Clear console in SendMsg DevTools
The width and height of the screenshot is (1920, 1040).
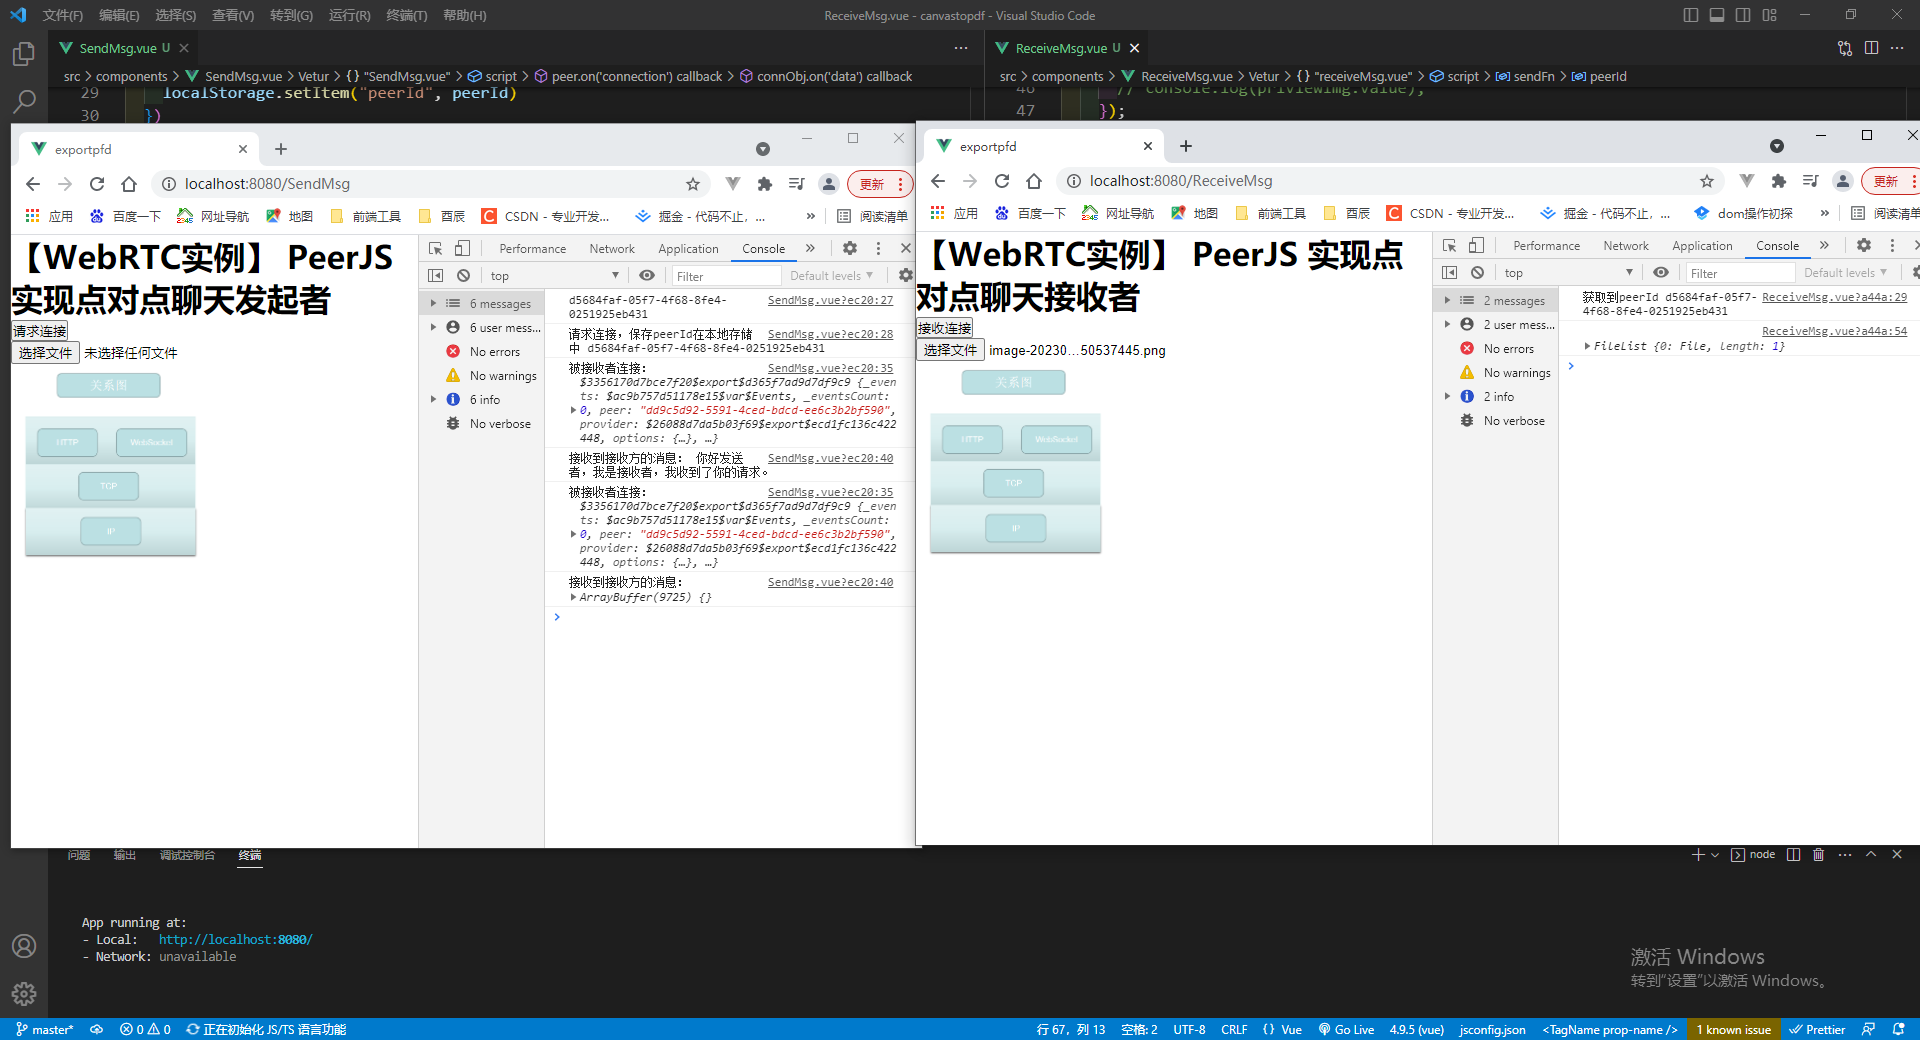pyautogui.click(x=463, y=275)
